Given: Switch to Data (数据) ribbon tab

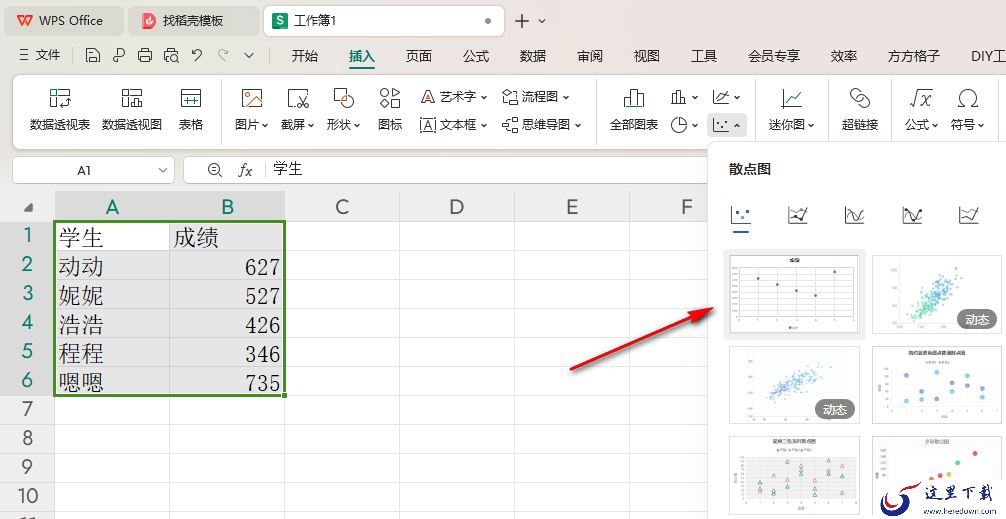Looking at the screenshot, I should pos(533,56).
